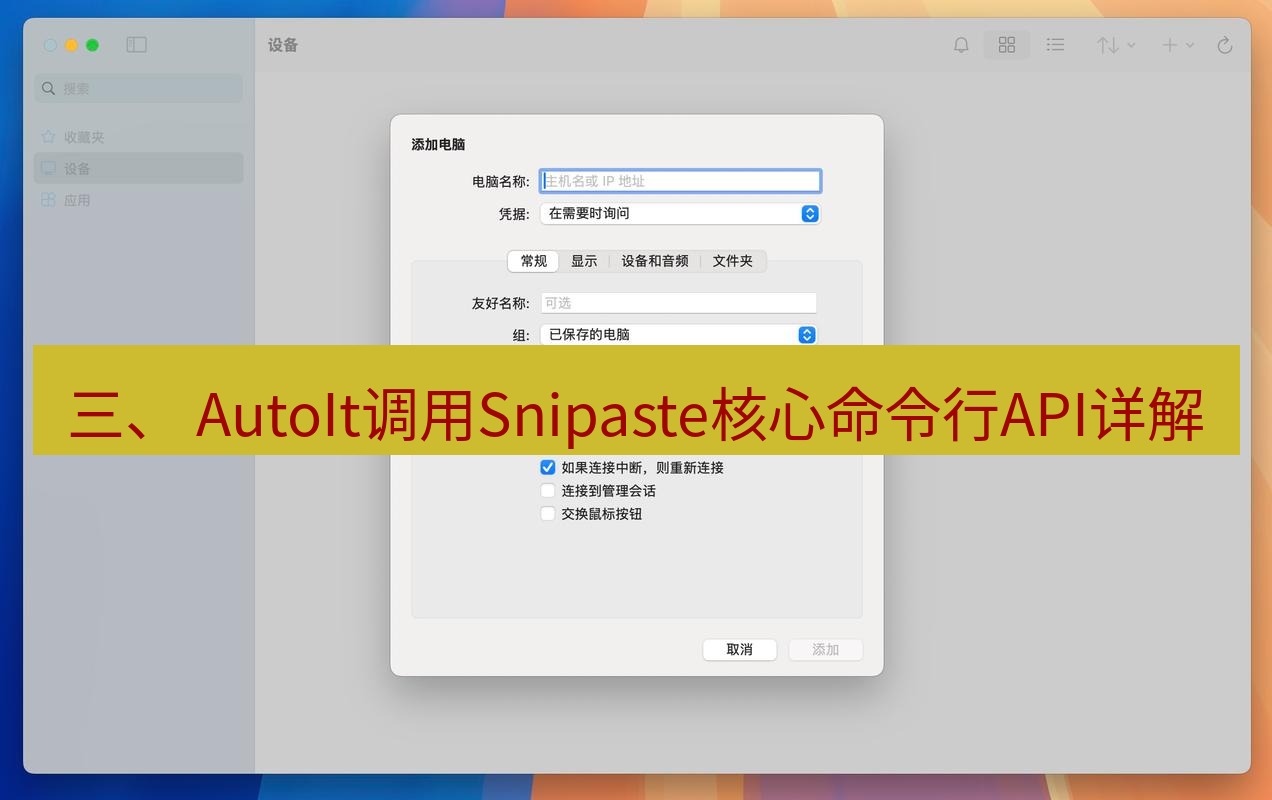Image resolution: width=1272 pixels, height=800 pixels.
Task: Open the sort order menu
Action: 1116,45
